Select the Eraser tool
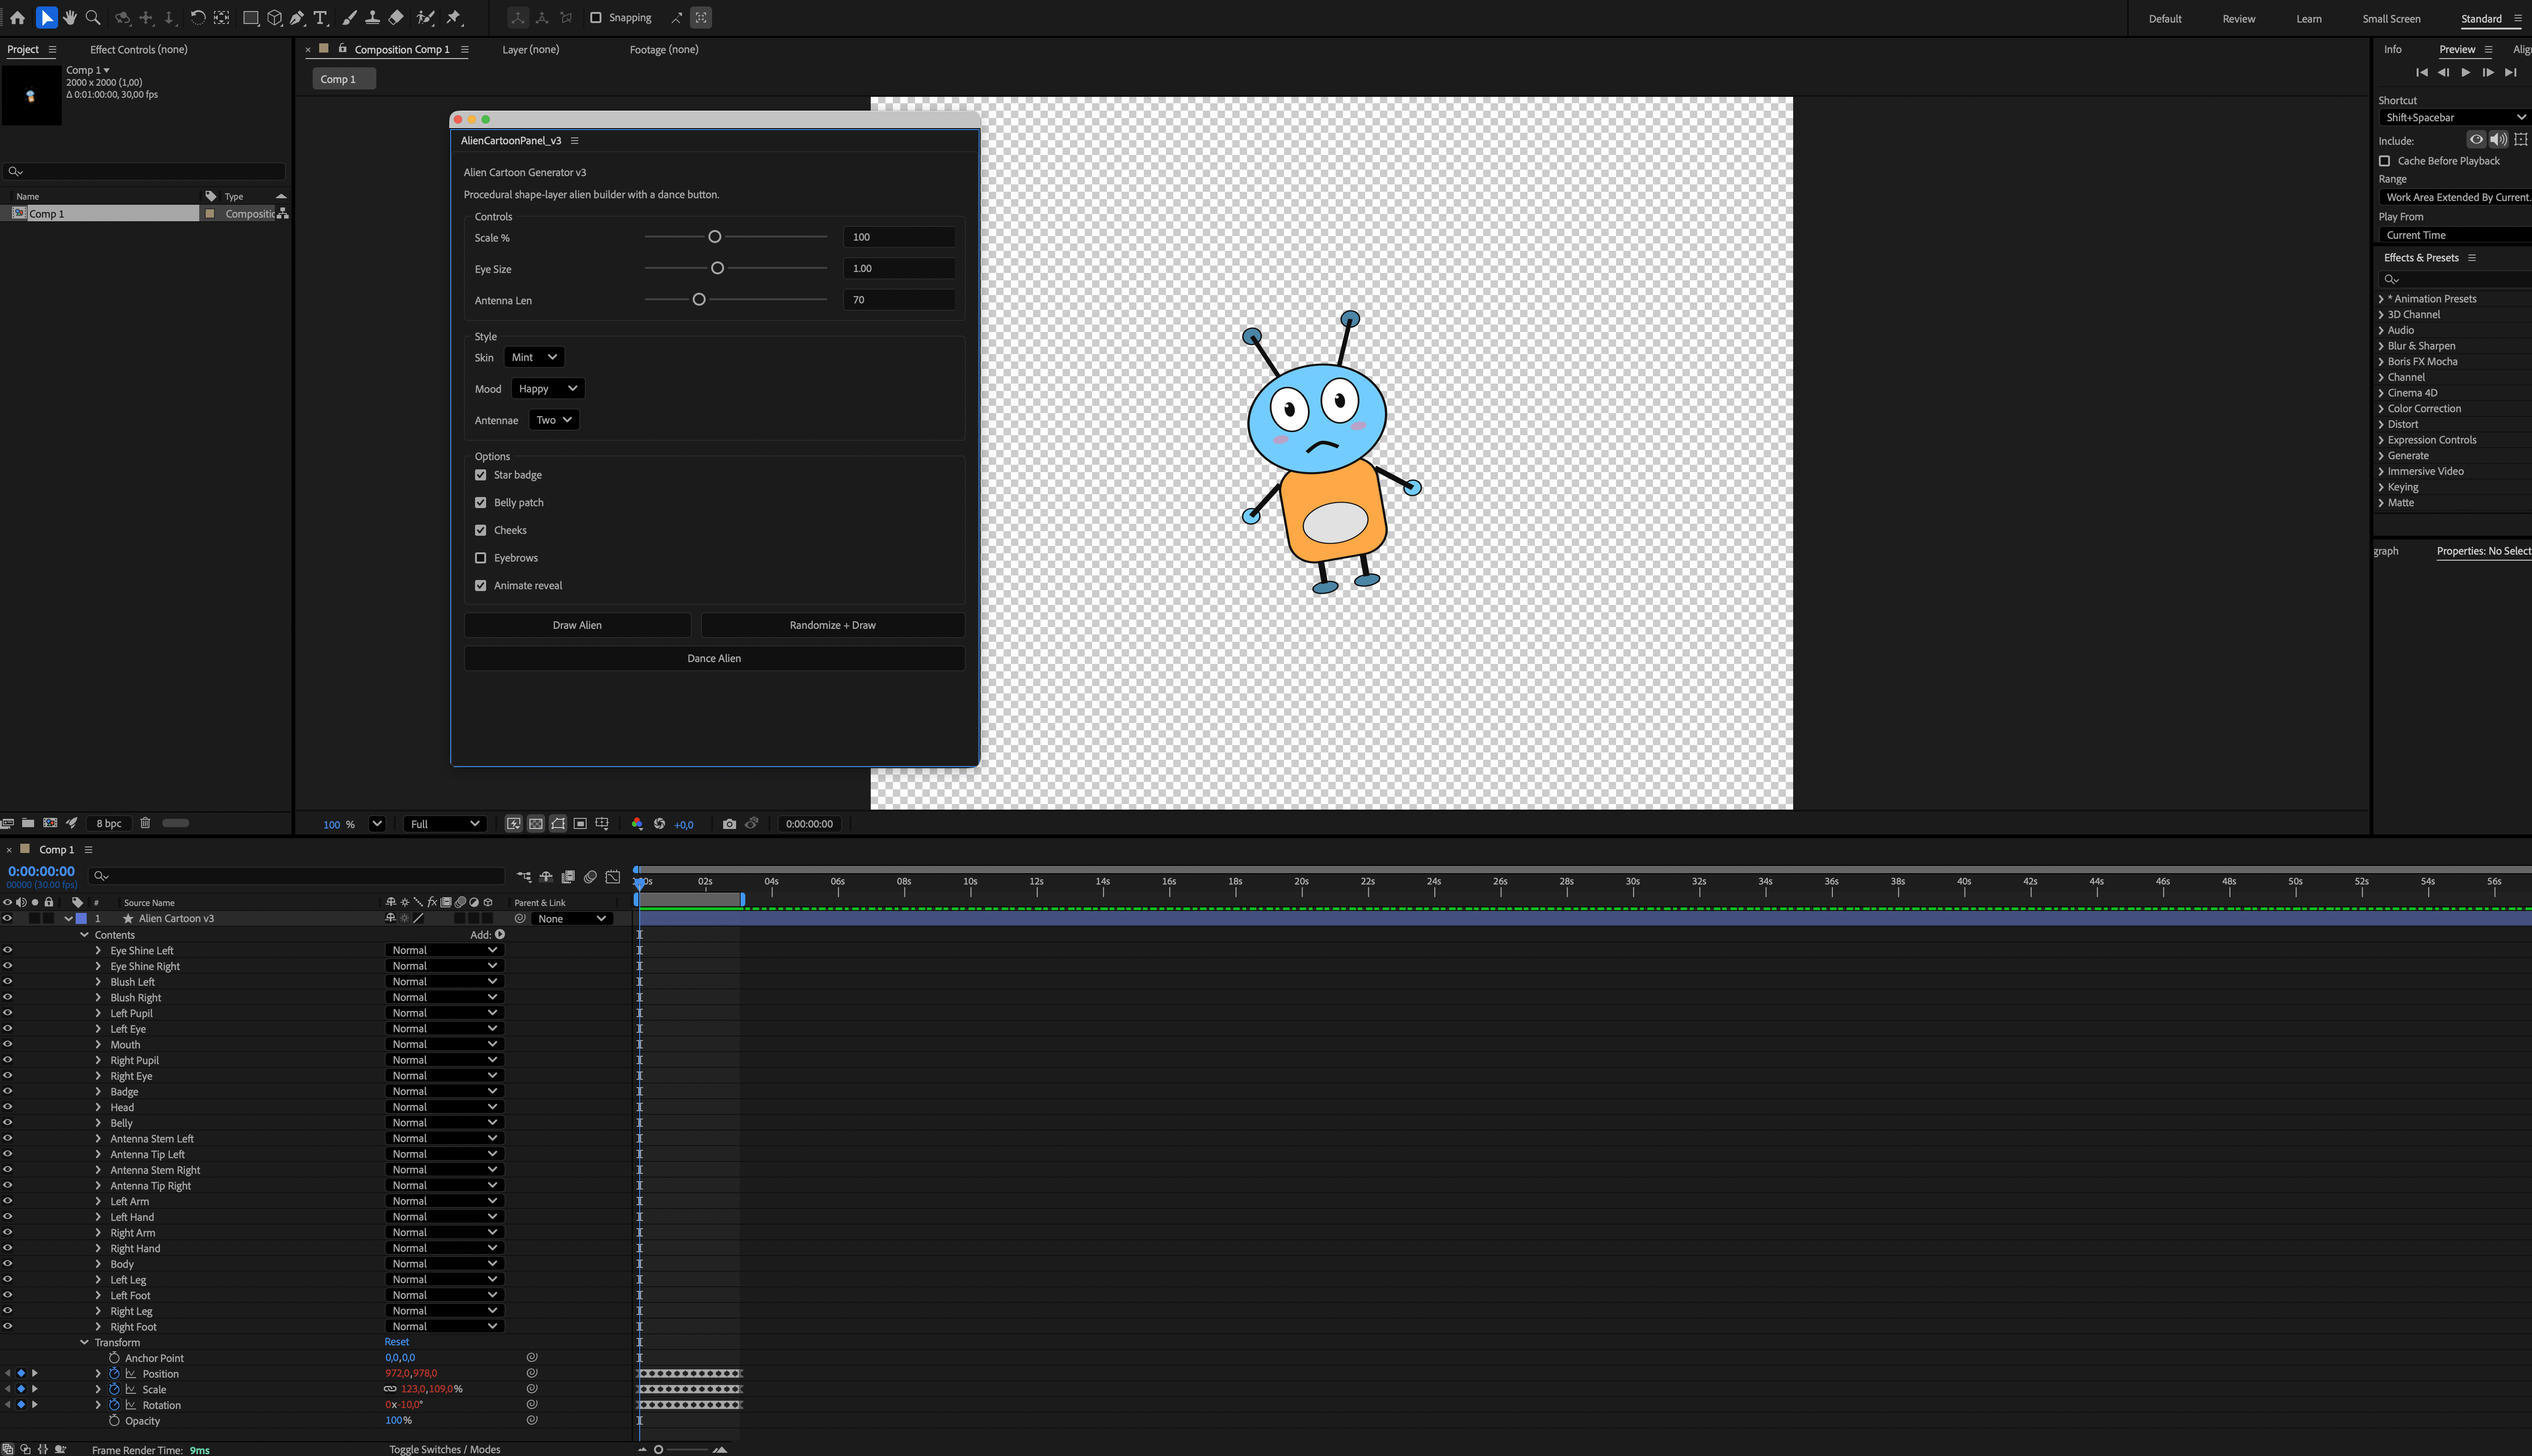 (x=396, y=17)
